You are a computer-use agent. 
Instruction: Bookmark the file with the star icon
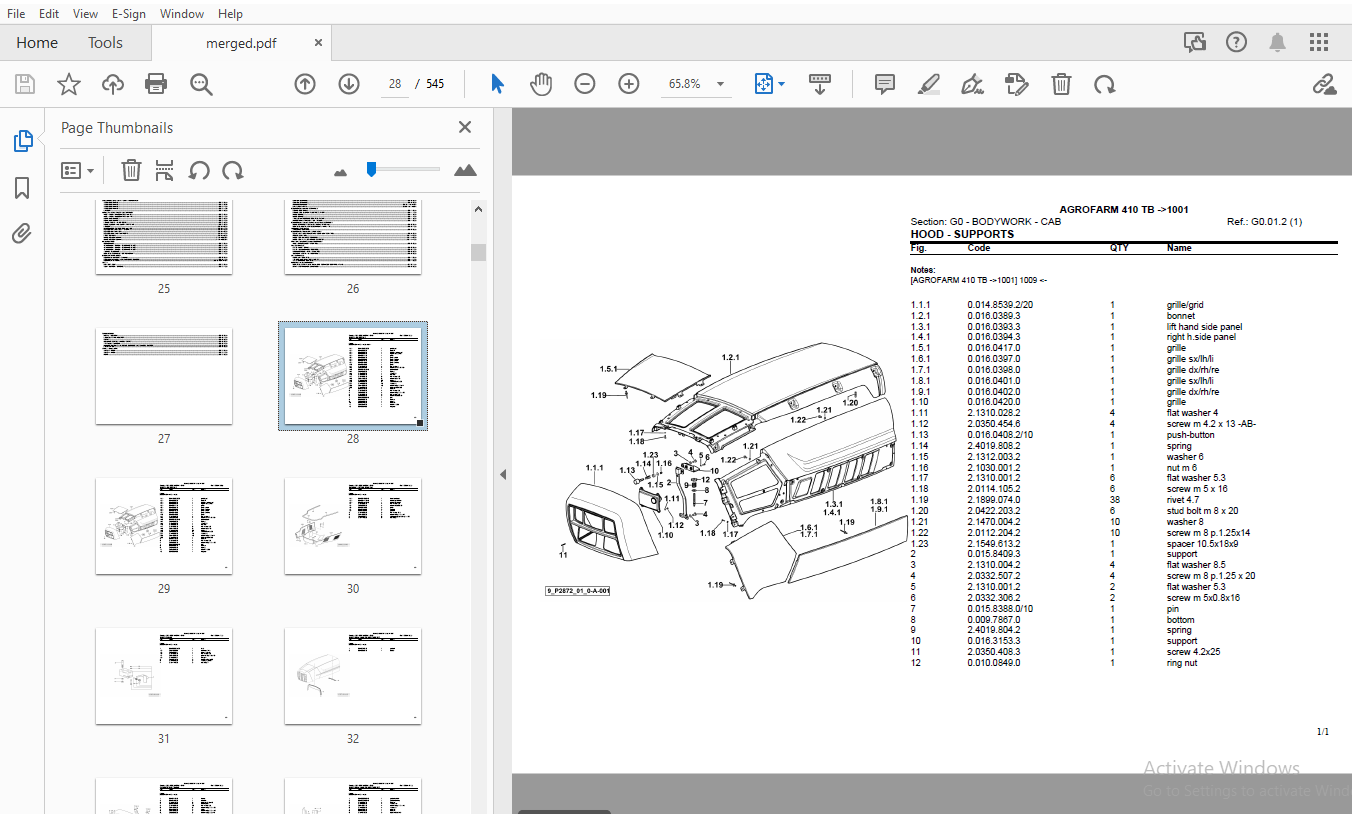(x=68, y=84)
